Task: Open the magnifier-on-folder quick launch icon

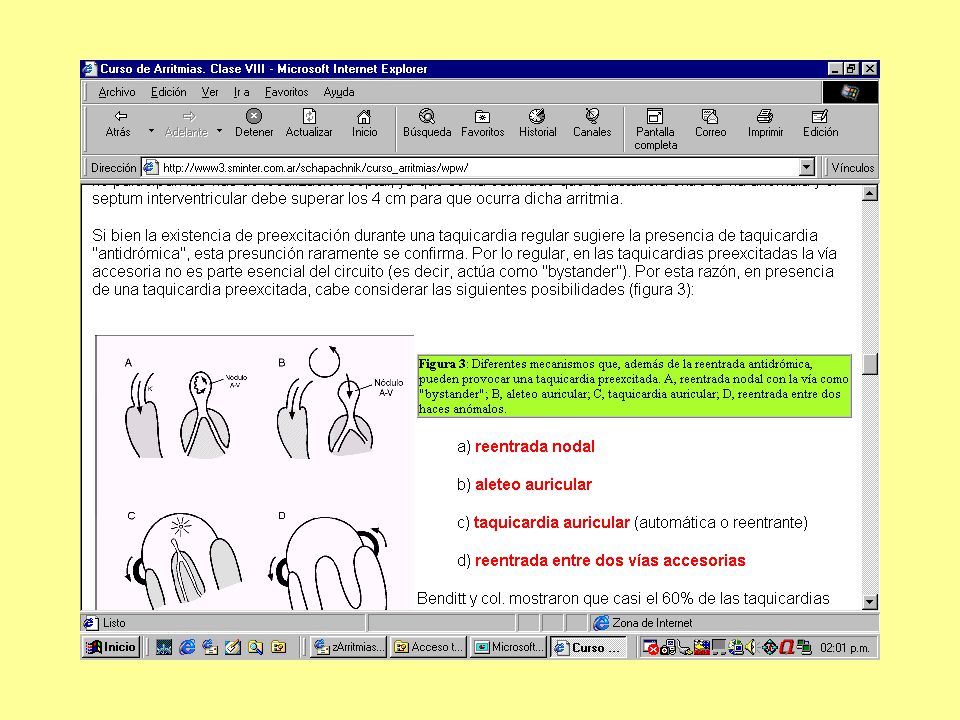Action: [255, 647]
